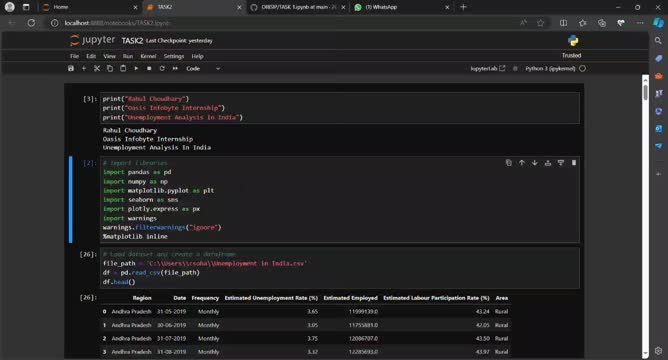The height and width of the screenshot is (360, 668).
Task: Click the Trusted notebook label
Action: [x=571, y=55]
